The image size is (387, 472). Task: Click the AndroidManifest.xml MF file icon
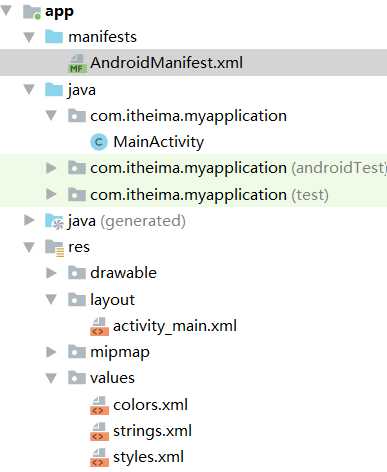78,64
